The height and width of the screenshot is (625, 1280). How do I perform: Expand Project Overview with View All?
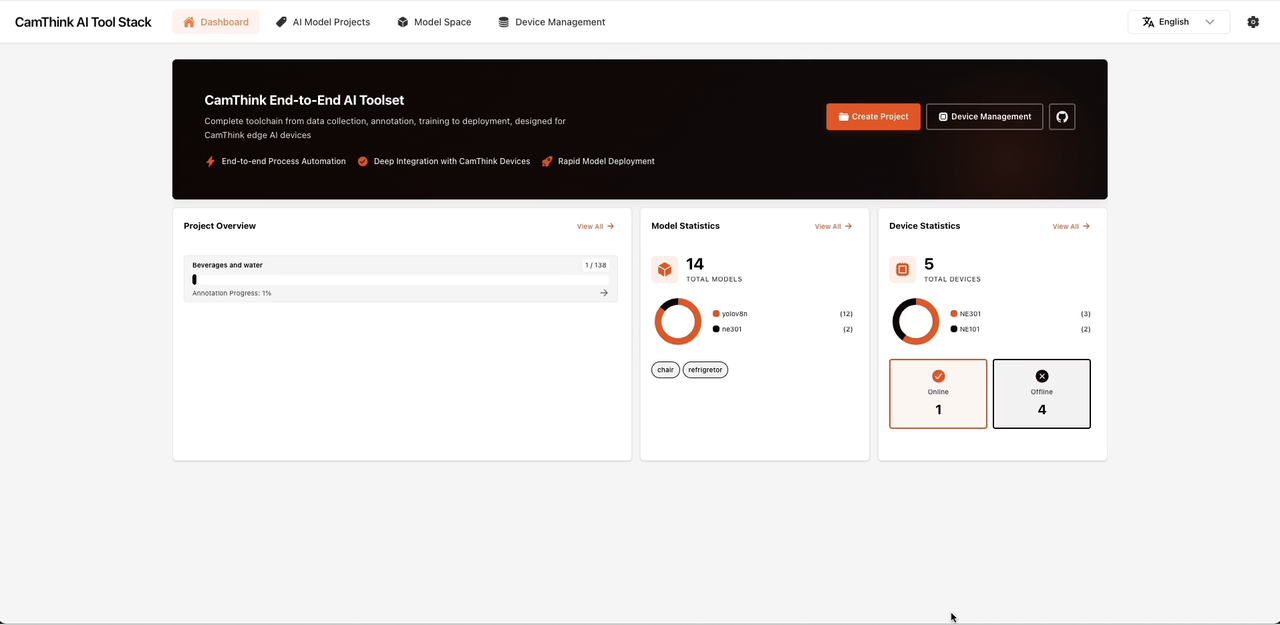(595, 227)
